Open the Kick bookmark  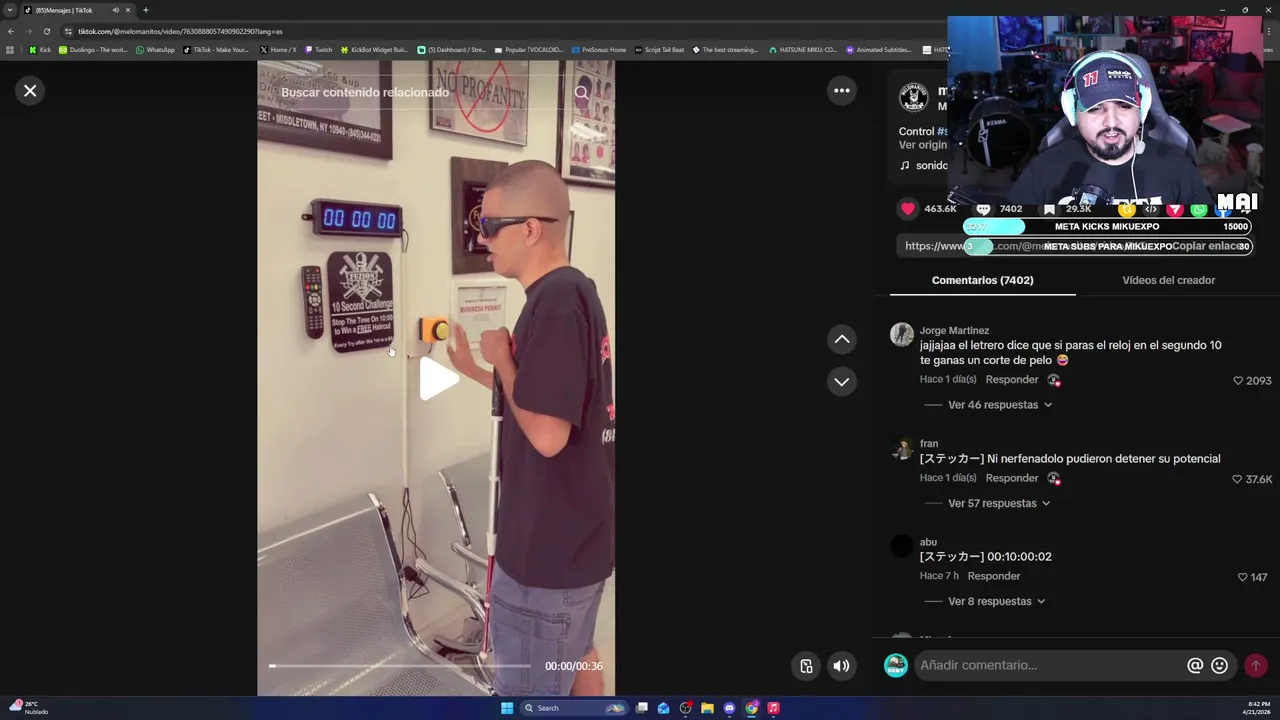coord(40,49)
